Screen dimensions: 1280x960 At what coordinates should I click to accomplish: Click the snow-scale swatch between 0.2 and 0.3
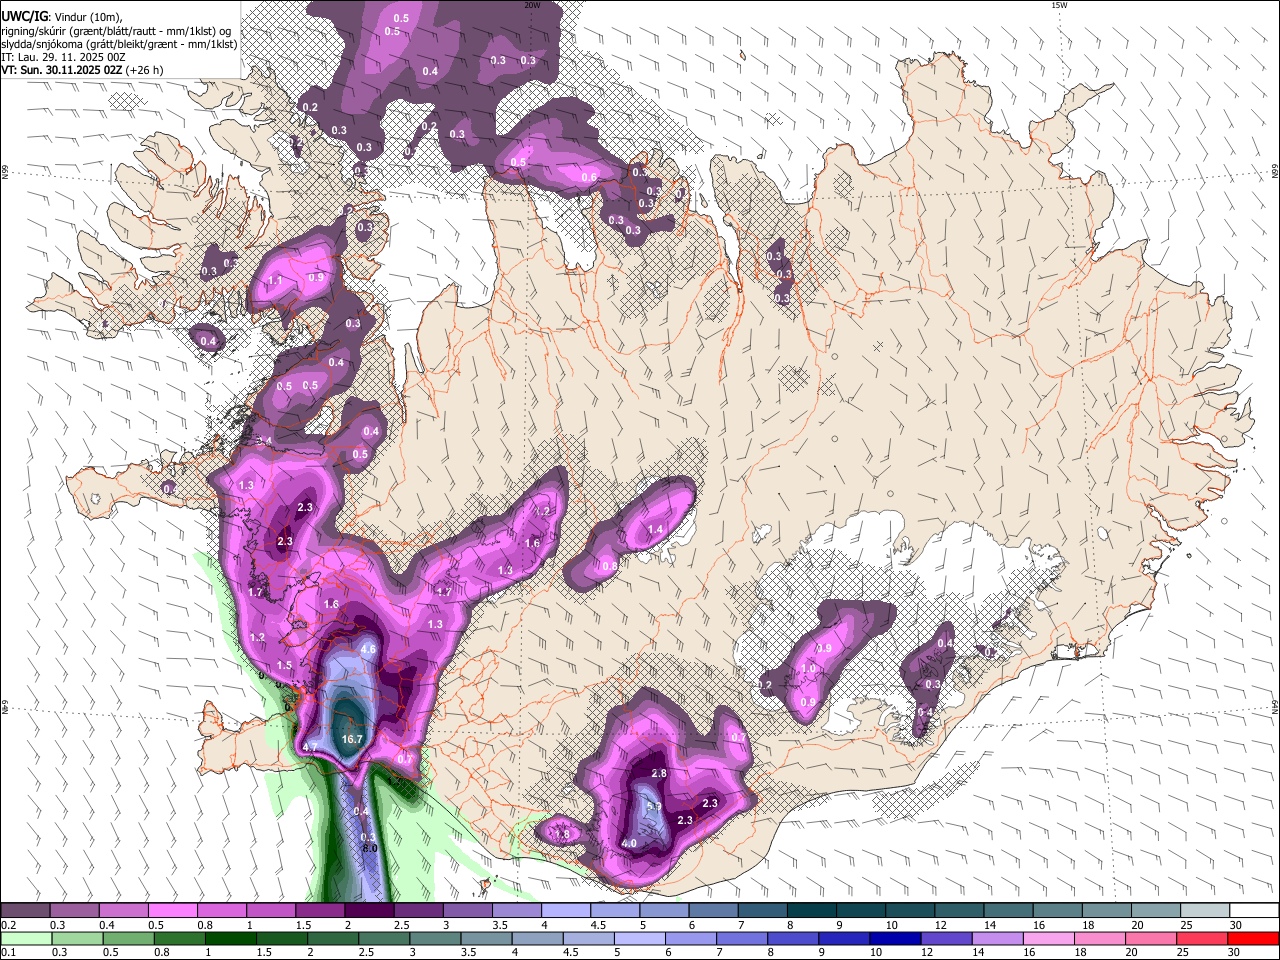point(25,910)
